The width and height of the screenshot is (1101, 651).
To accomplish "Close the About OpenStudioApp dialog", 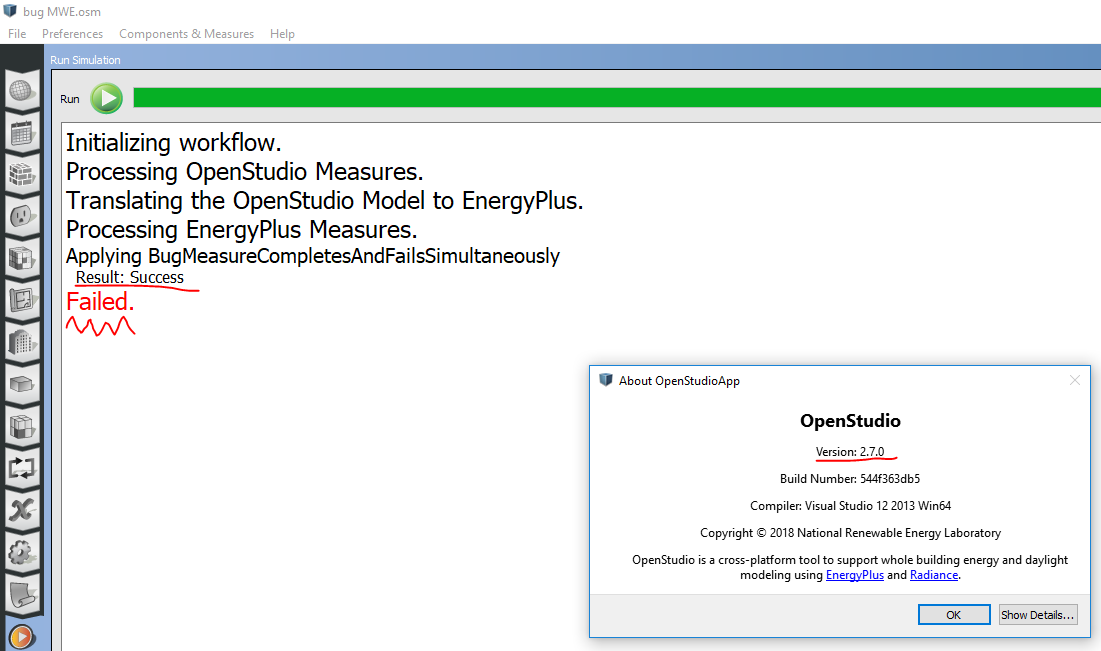I will (x=1074, y=380).
